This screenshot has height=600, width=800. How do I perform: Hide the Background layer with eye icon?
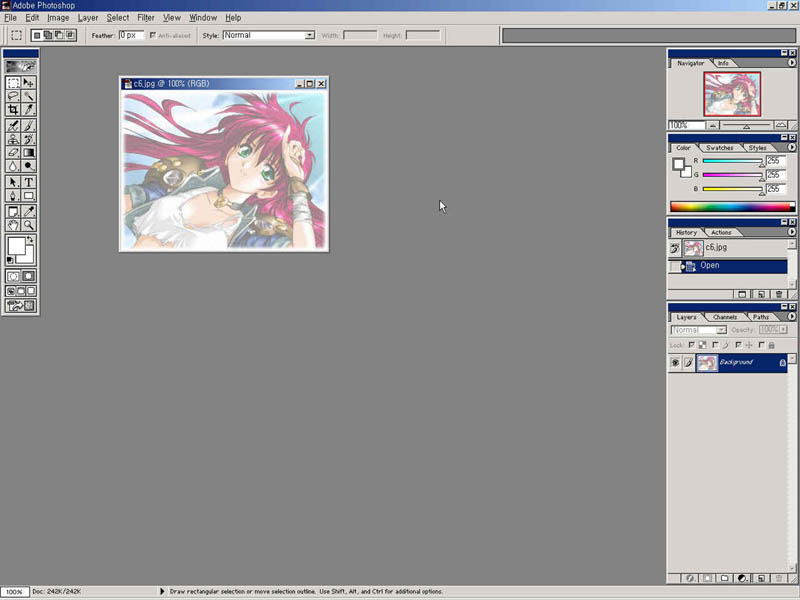click(675, 362)
